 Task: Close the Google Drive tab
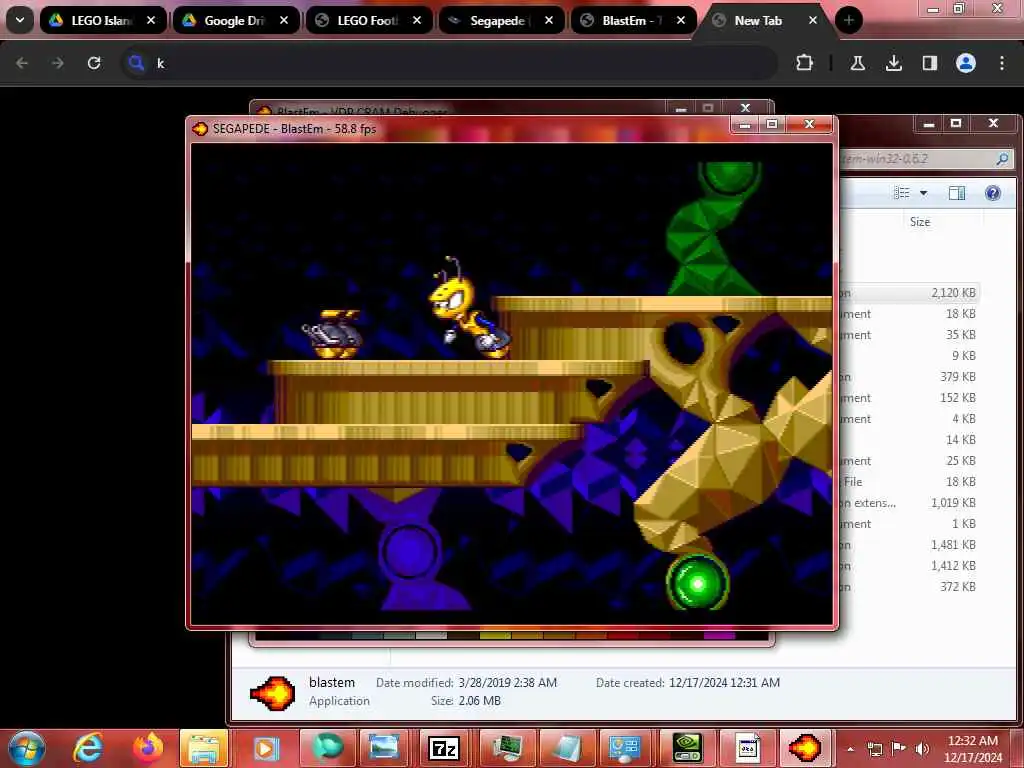click(283, 20)
